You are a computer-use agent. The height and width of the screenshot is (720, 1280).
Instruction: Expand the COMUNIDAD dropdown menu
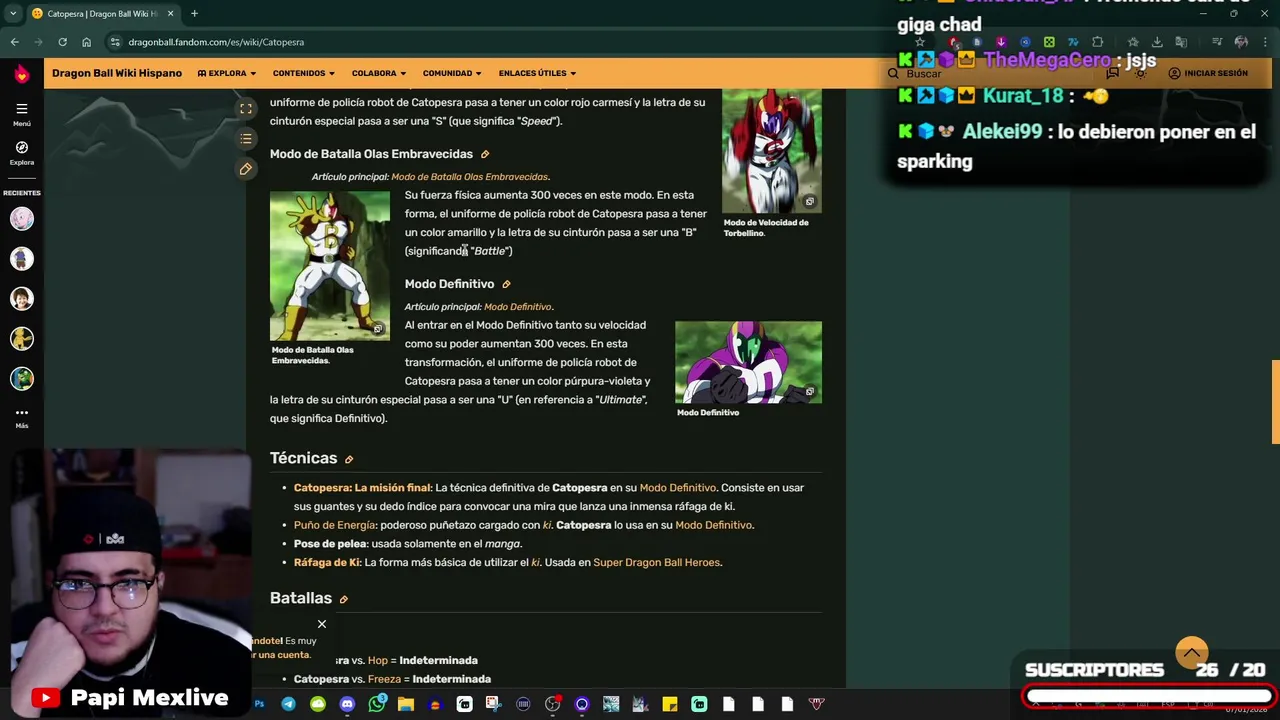coord(452,73)
